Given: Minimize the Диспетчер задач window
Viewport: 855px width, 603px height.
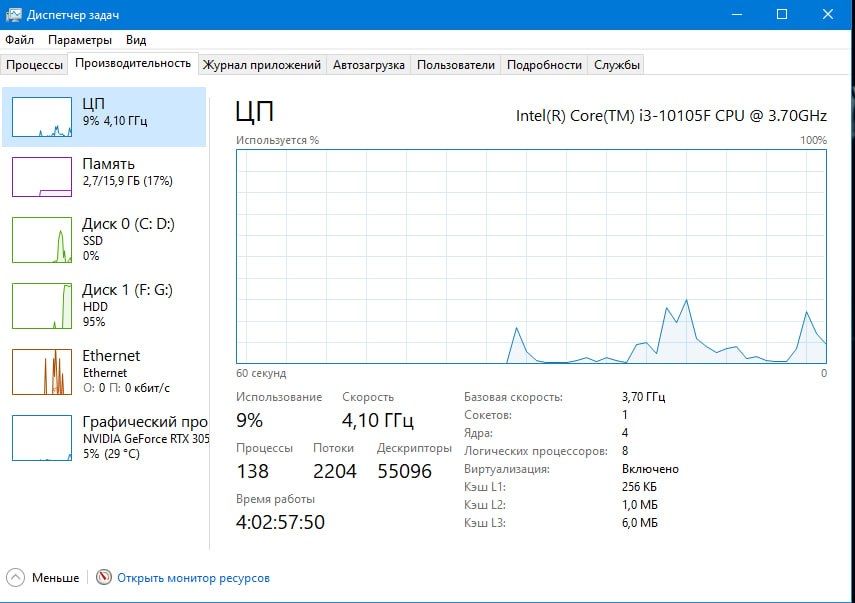Looking at the screenshot, I should [737, 15].
